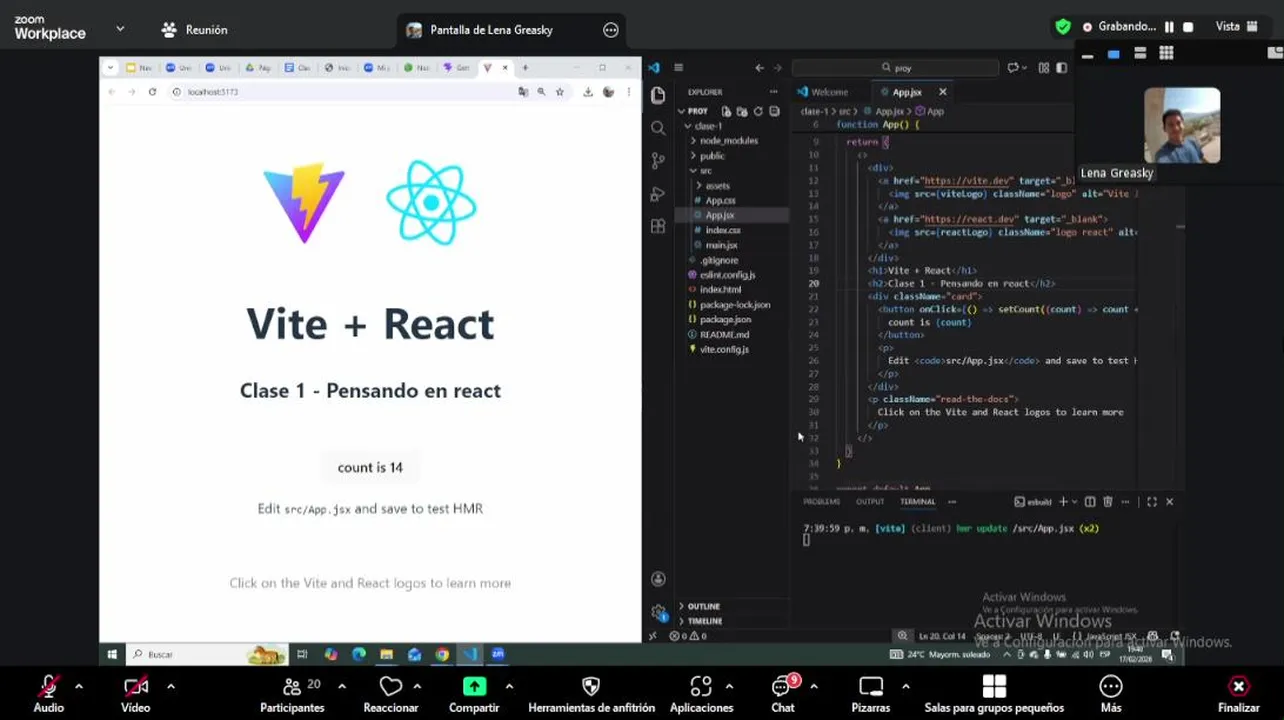
Task: Click the red Finalizar button
Action: 1238,693
